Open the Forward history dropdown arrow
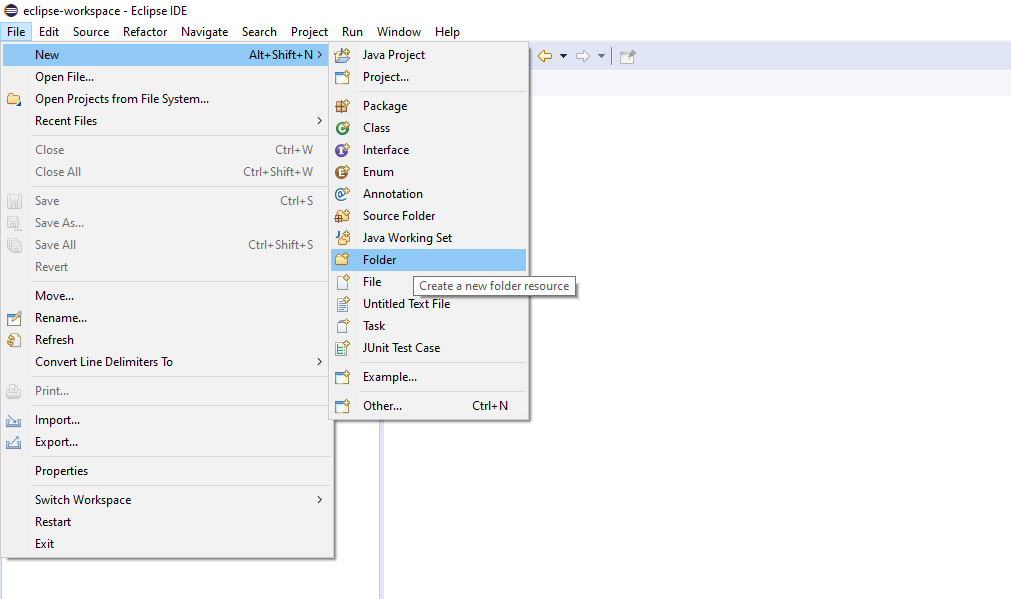Viewport: 1011px width, 599px height. (x=601, y=56)
